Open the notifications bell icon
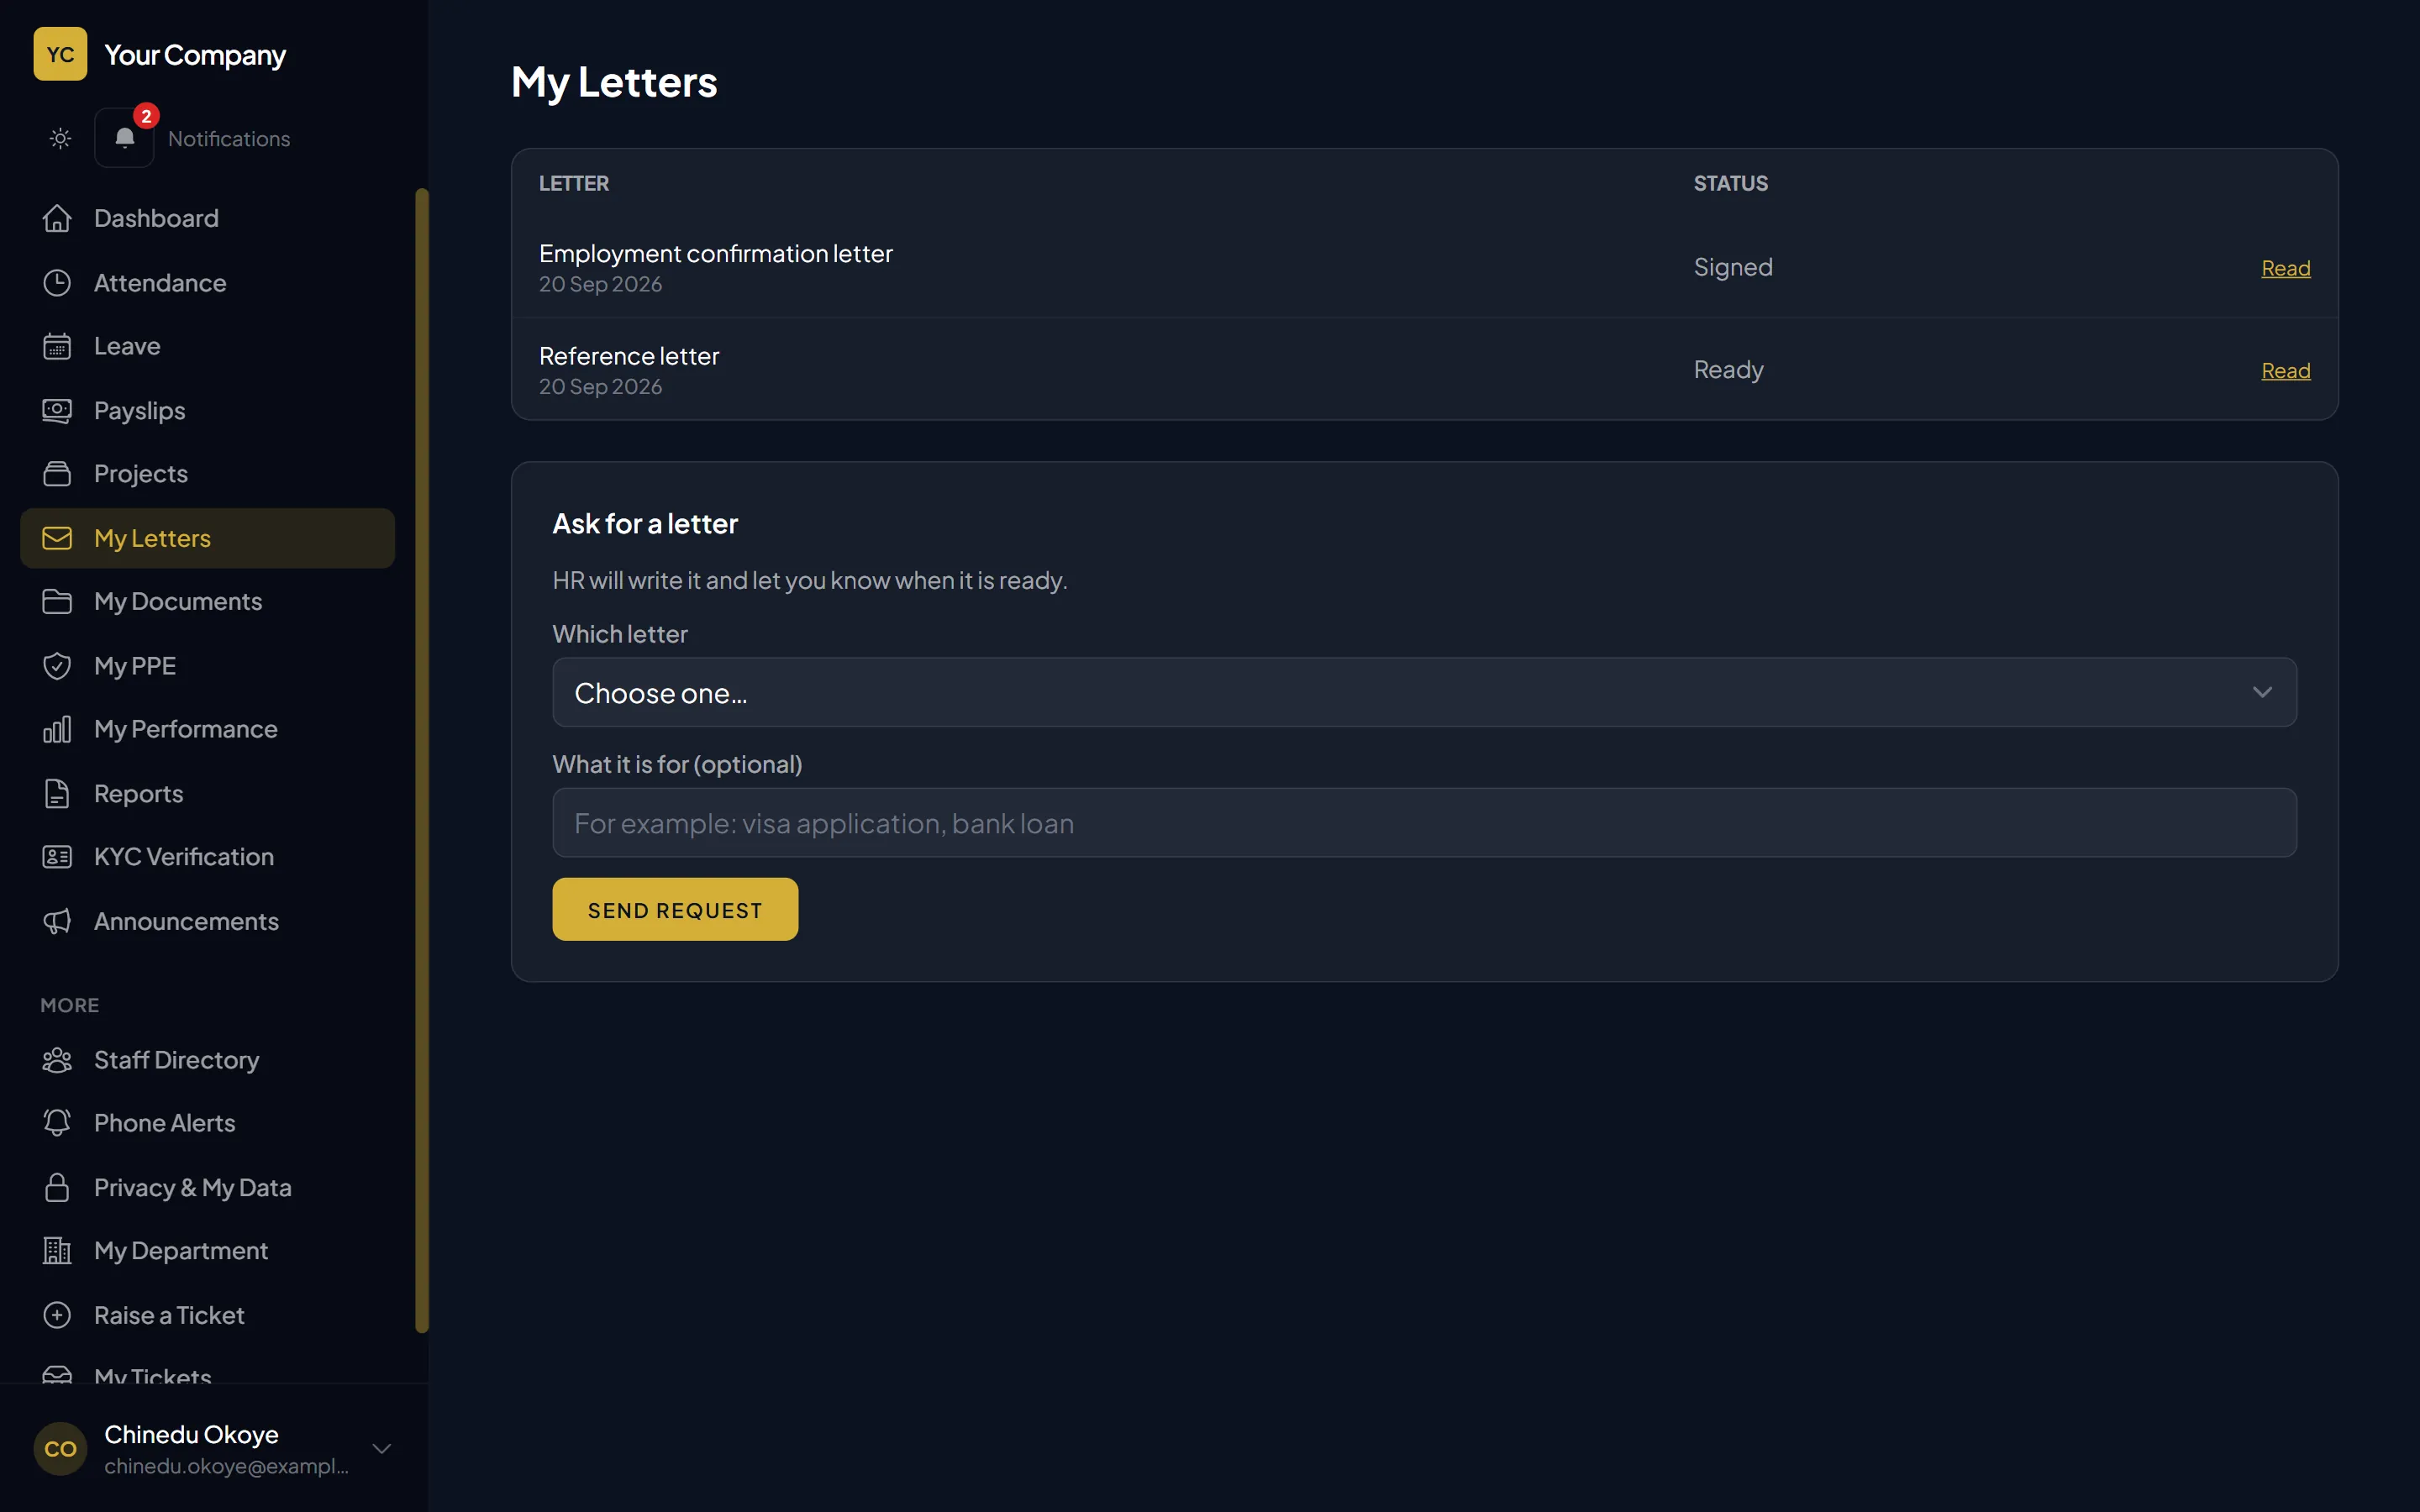2420x1512 pixels. point(124,138)
